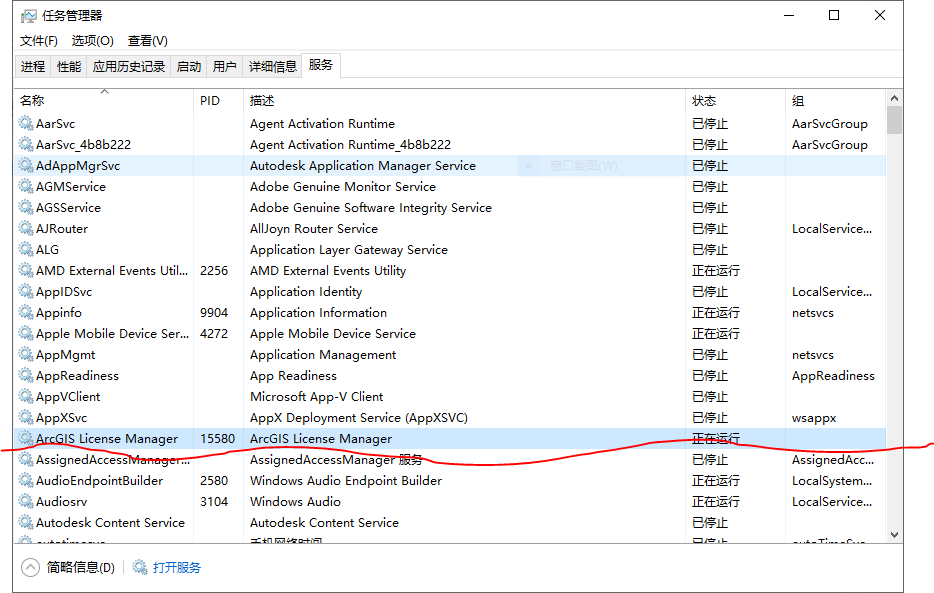This screenshot has width=934, height=593.
Task: Switch to the 性能 tab
Action: click(x=68, y=65)
